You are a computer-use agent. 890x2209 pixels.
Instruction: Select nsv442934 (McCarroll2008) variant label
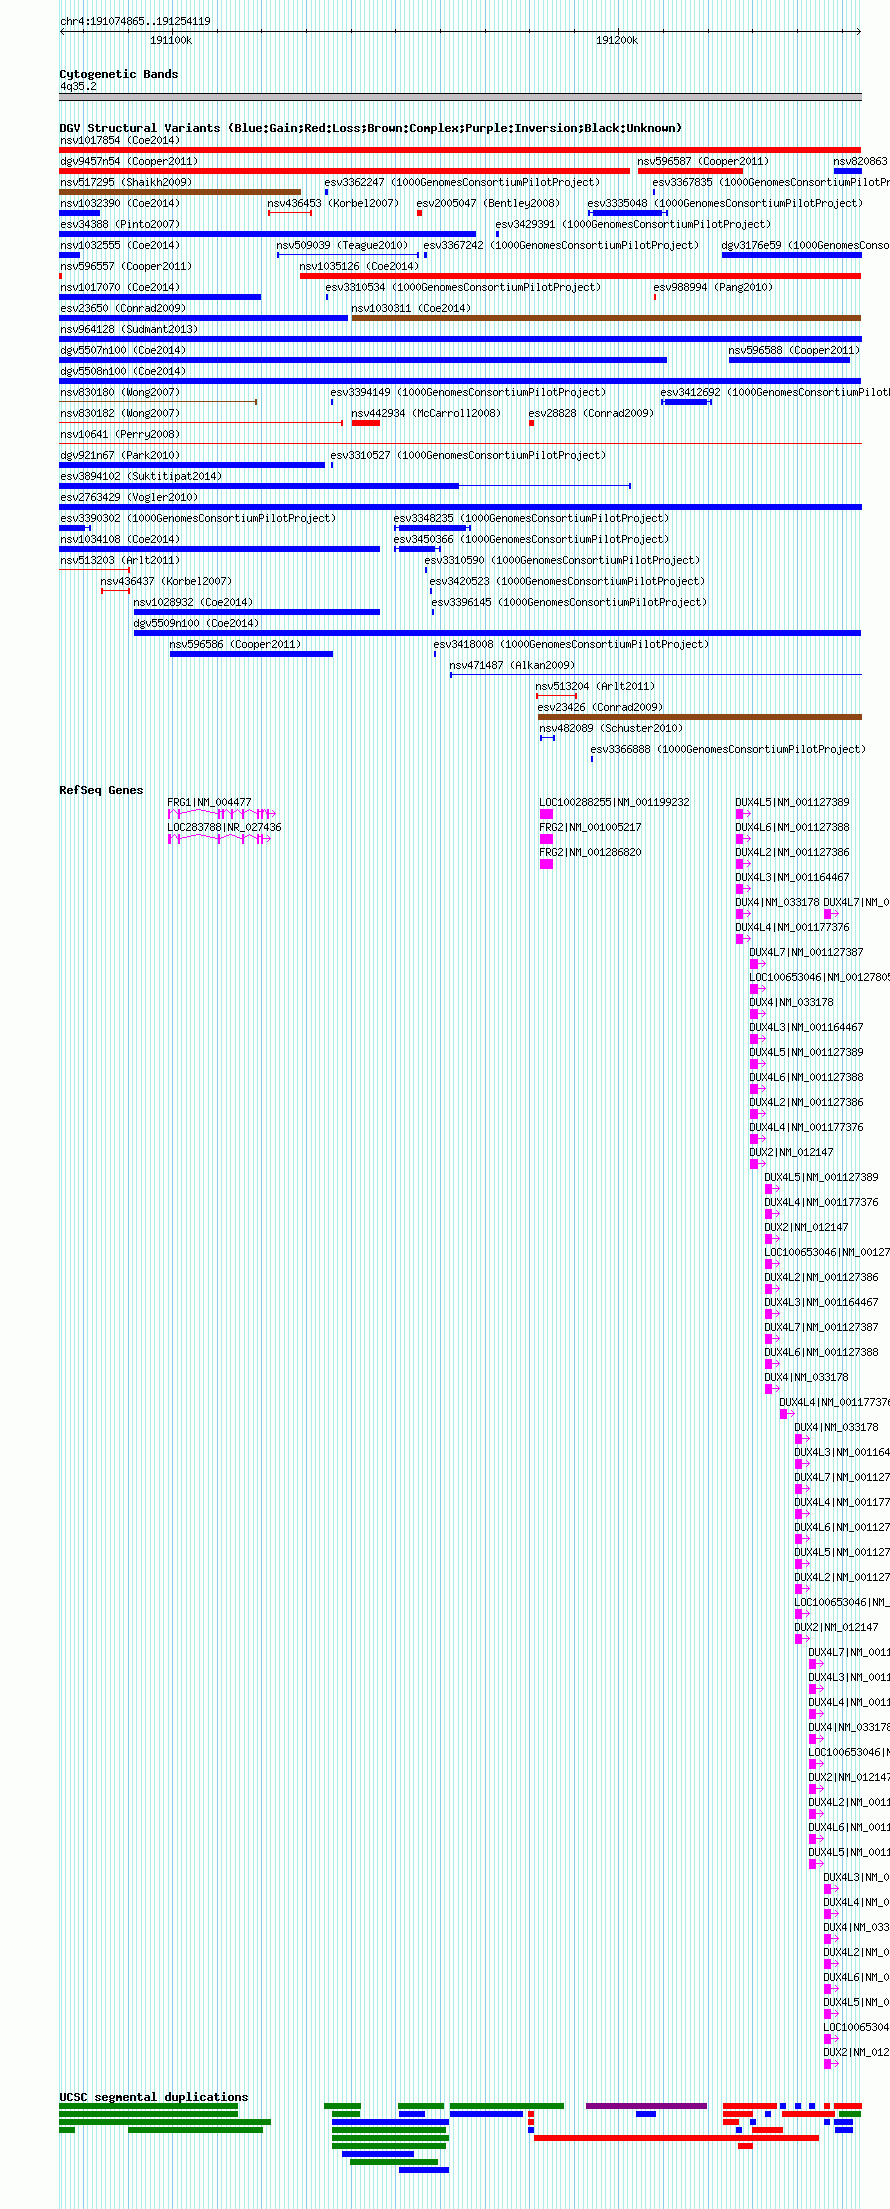[426, 413]
